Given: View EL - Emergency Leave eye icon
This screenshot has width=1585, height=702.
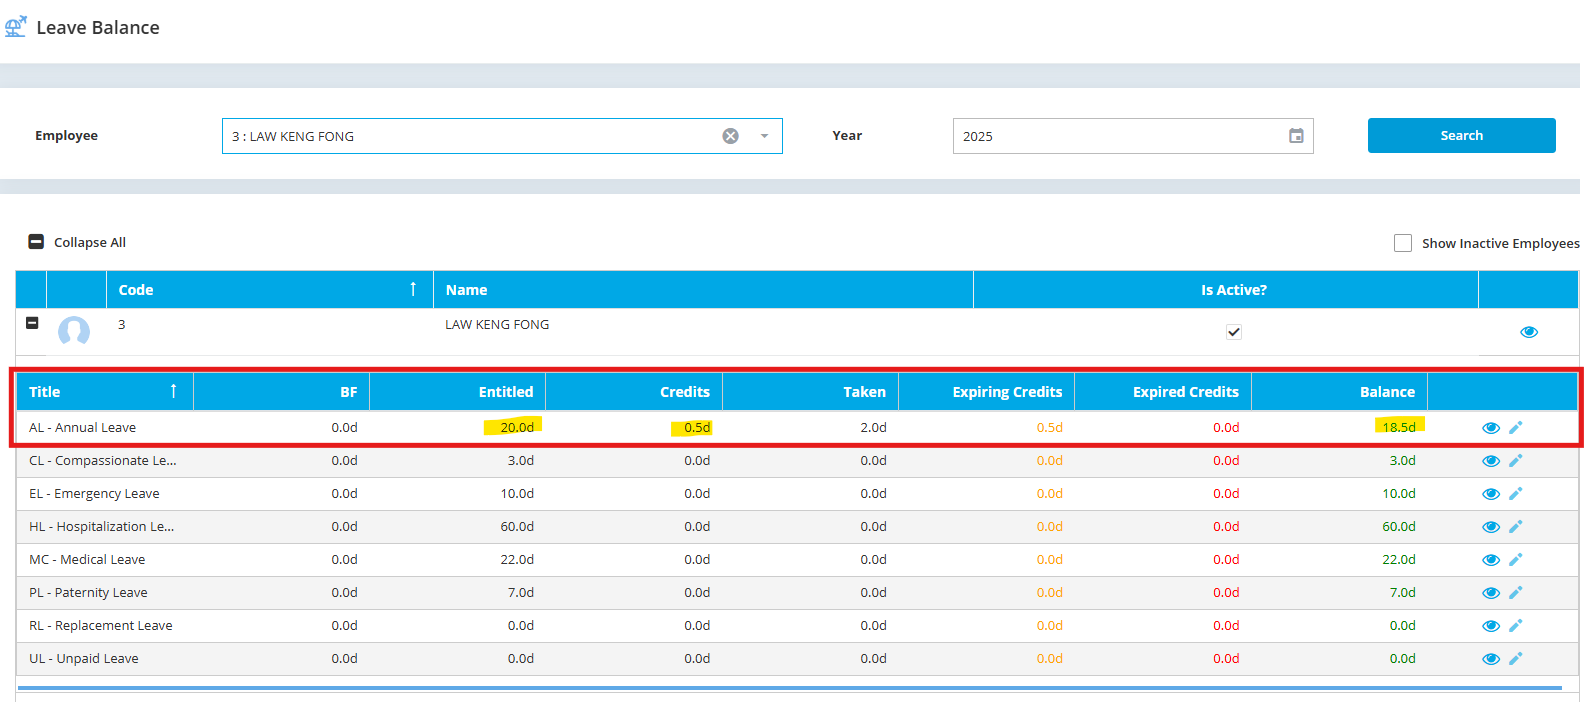Looking at the screenshot, I should [1491, 494].
